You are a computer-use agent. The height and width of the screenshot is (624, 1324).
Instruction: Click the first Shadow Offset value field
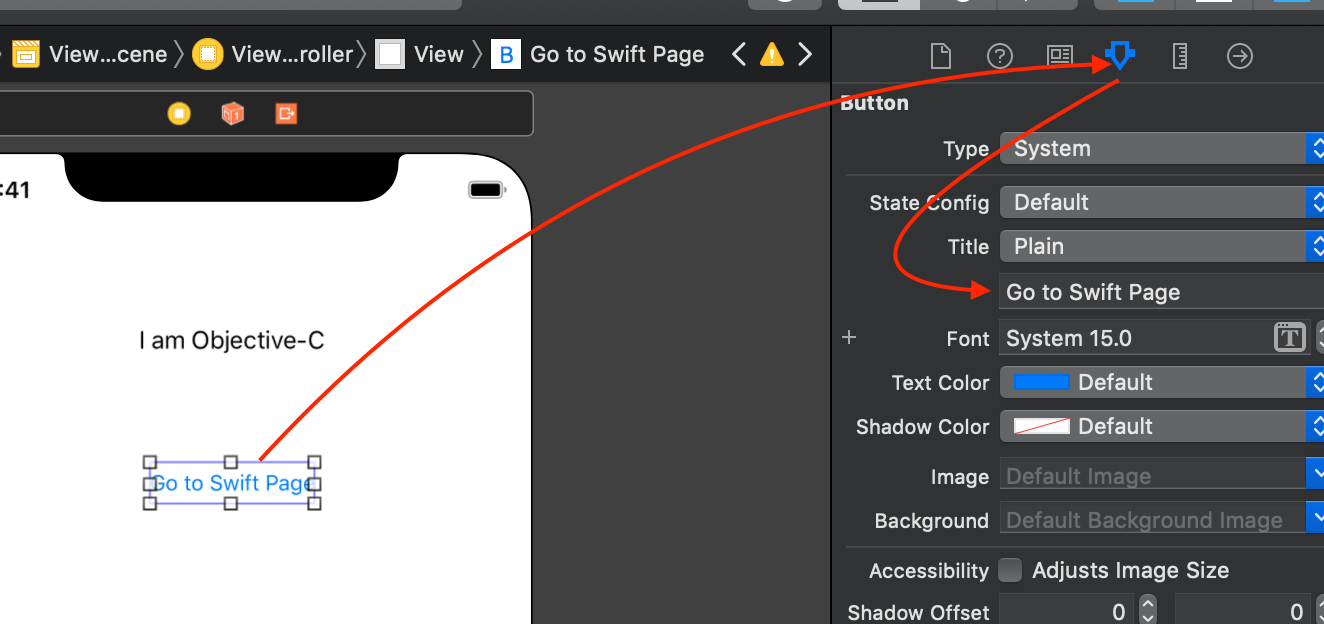pyautogui.click(x=1067, y=611)
